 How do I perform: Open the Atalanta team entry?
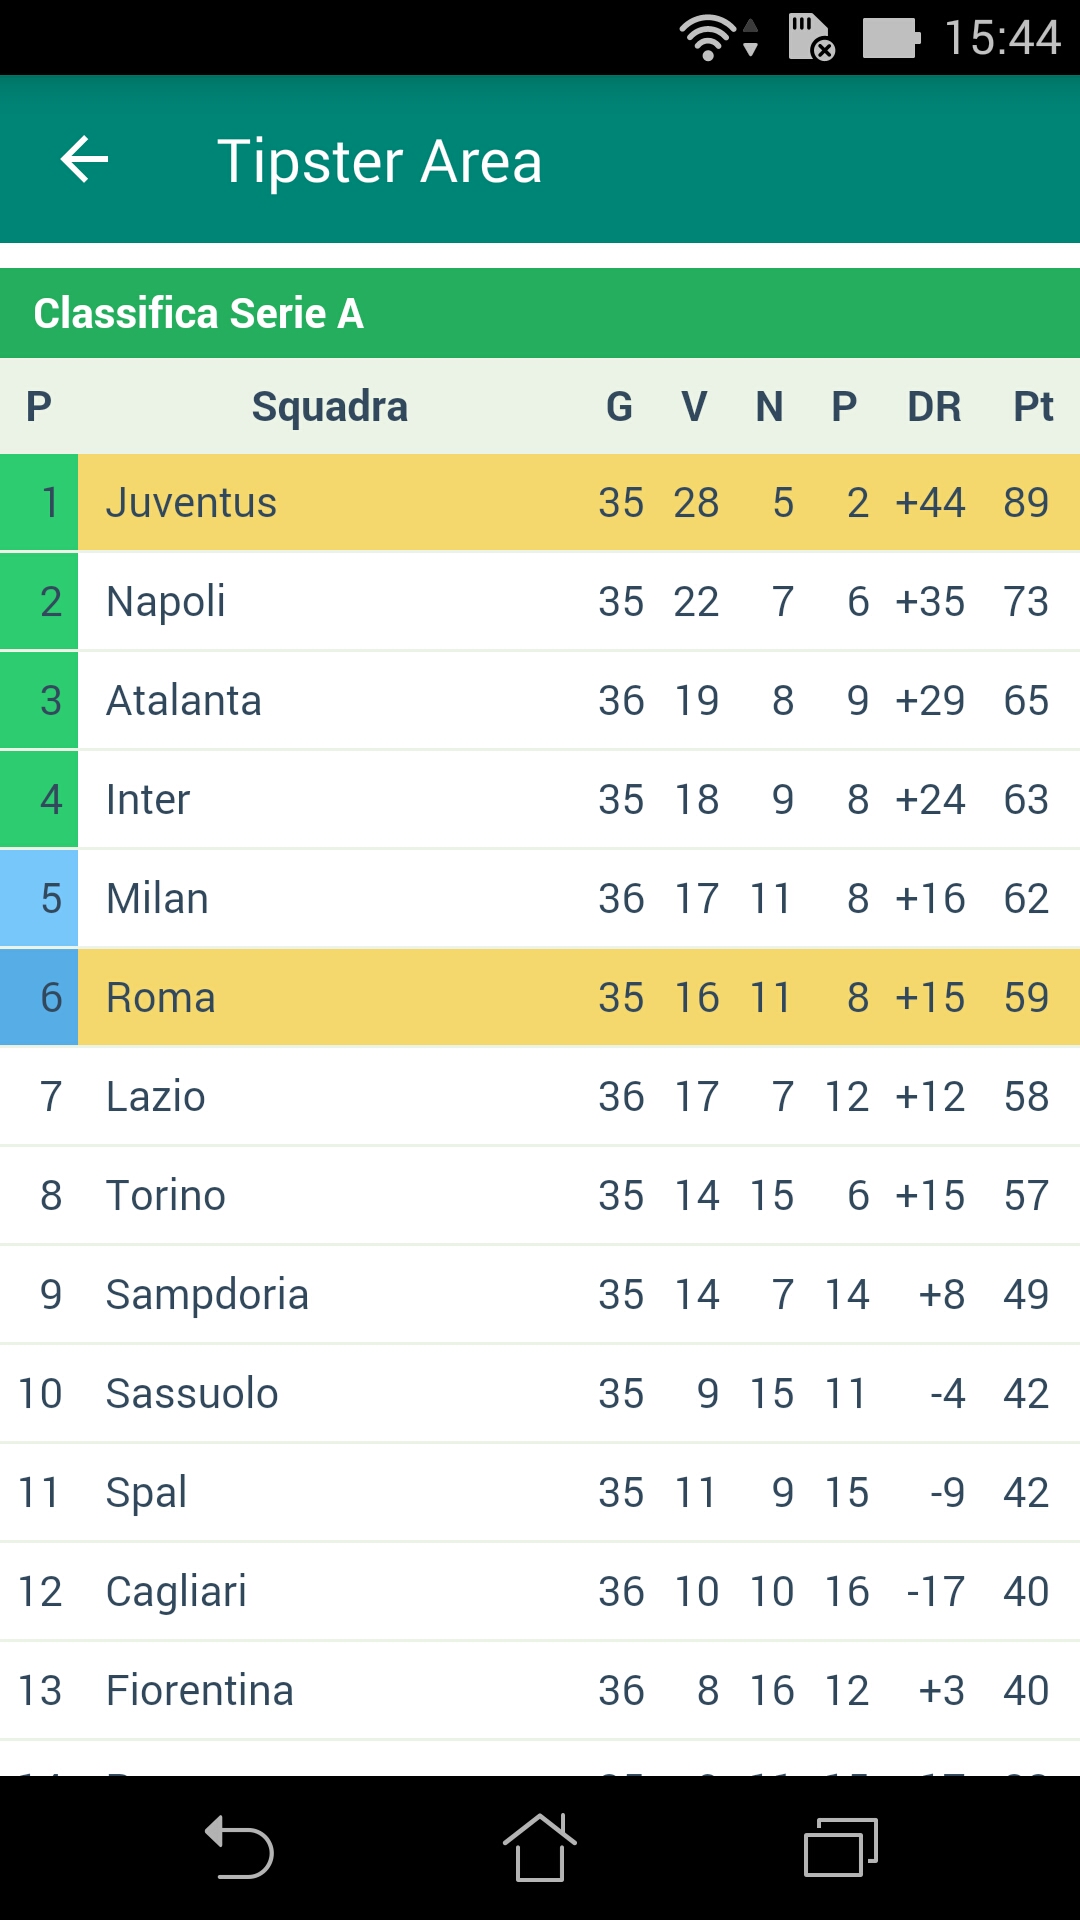[540, 700]
